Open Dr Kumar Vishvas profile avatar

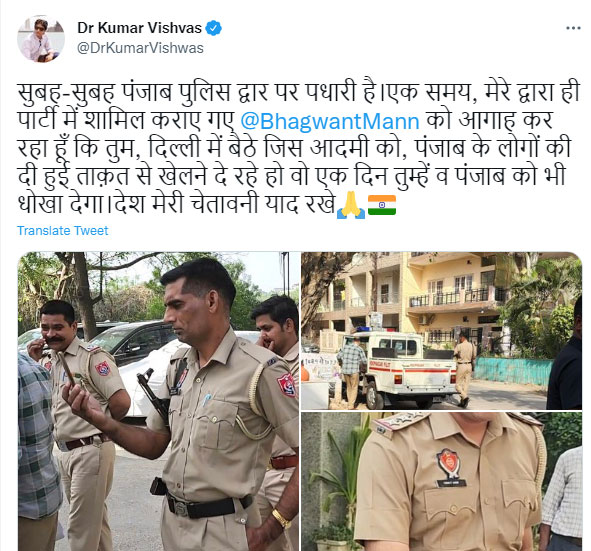point(41,39)
